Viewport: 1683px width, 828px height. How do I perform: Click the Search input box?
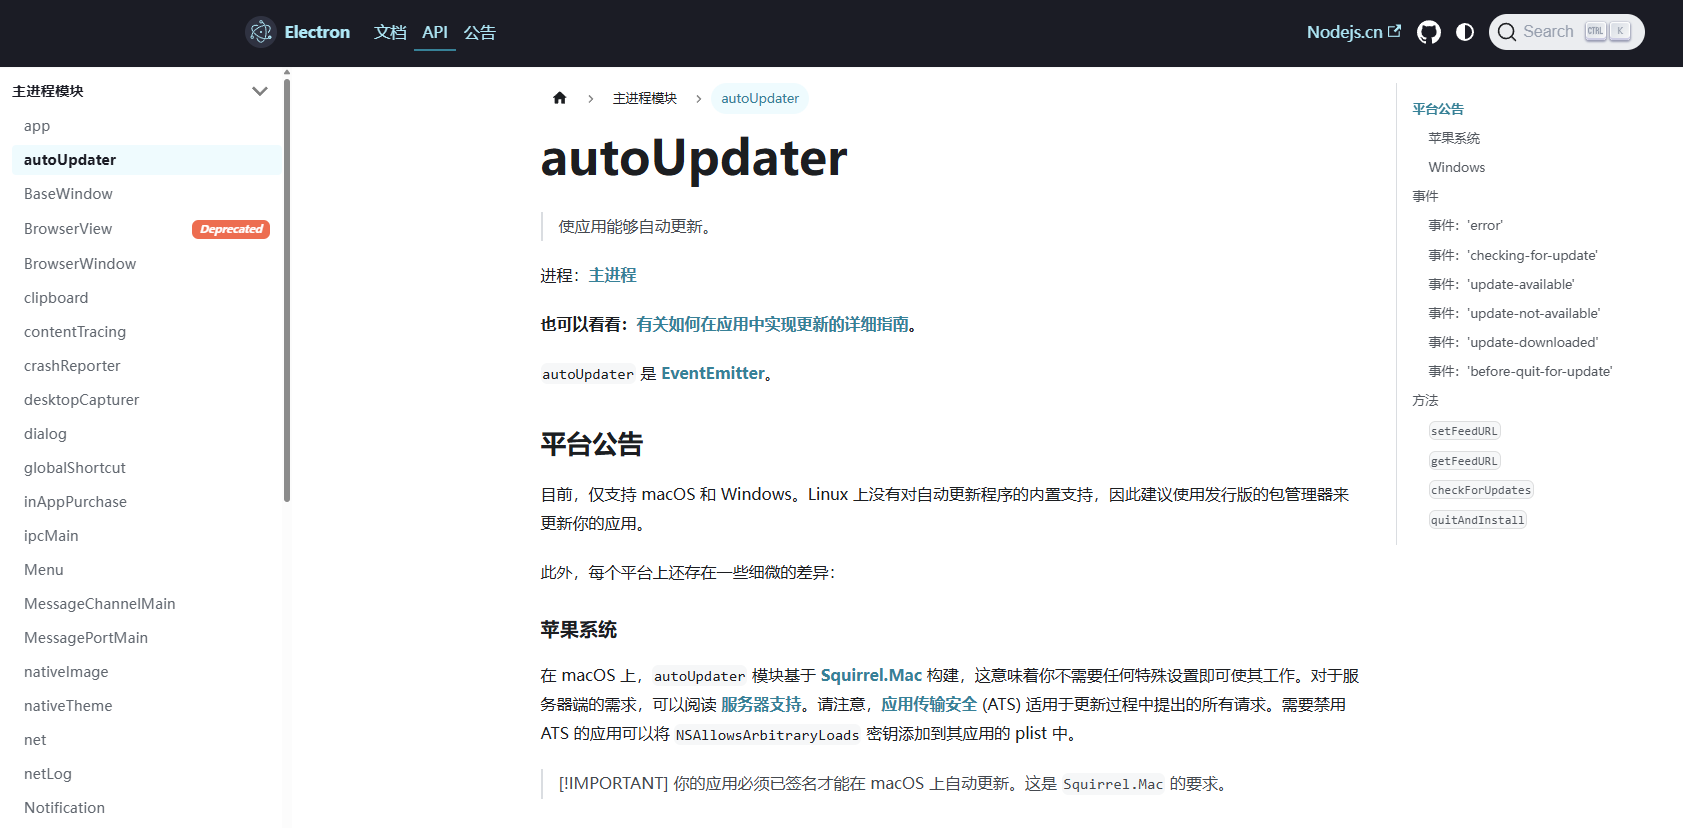tap(1566, 32)
